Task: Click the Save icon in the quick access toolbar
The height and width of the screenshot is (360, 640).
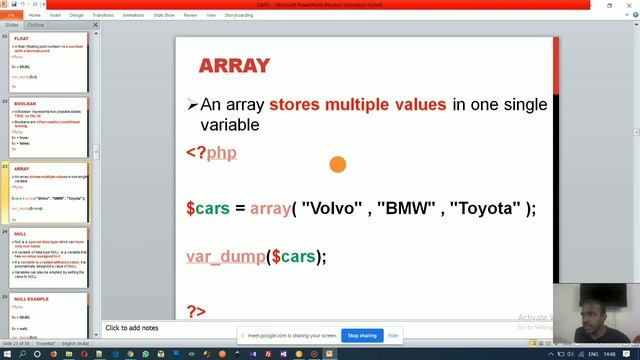Action: 14,4
